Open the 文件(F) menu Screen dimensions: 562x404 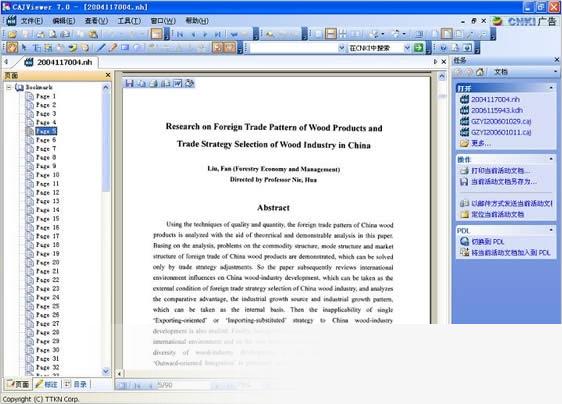32,21
